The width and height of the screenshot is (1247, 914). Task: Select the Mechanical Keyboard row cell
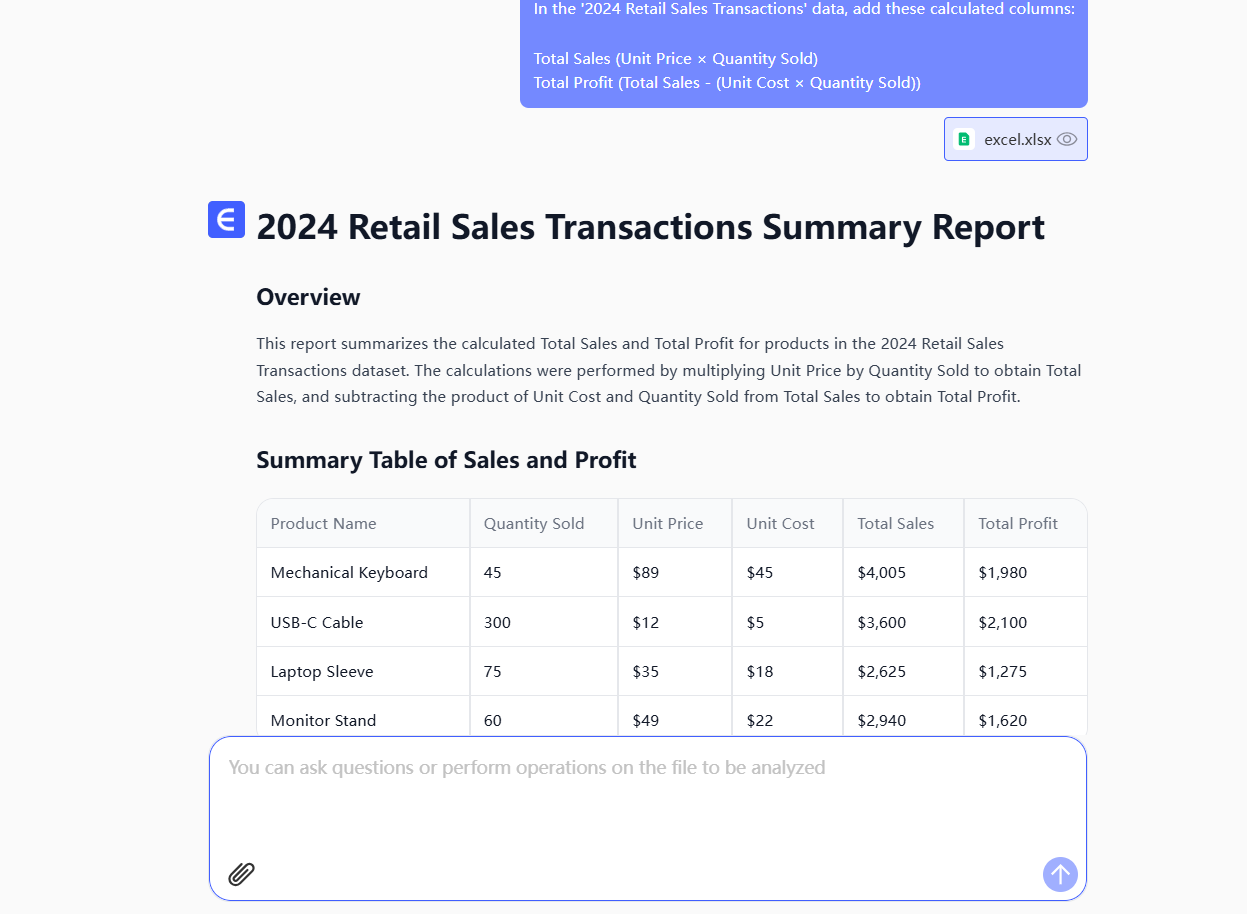tap(349, 572)
